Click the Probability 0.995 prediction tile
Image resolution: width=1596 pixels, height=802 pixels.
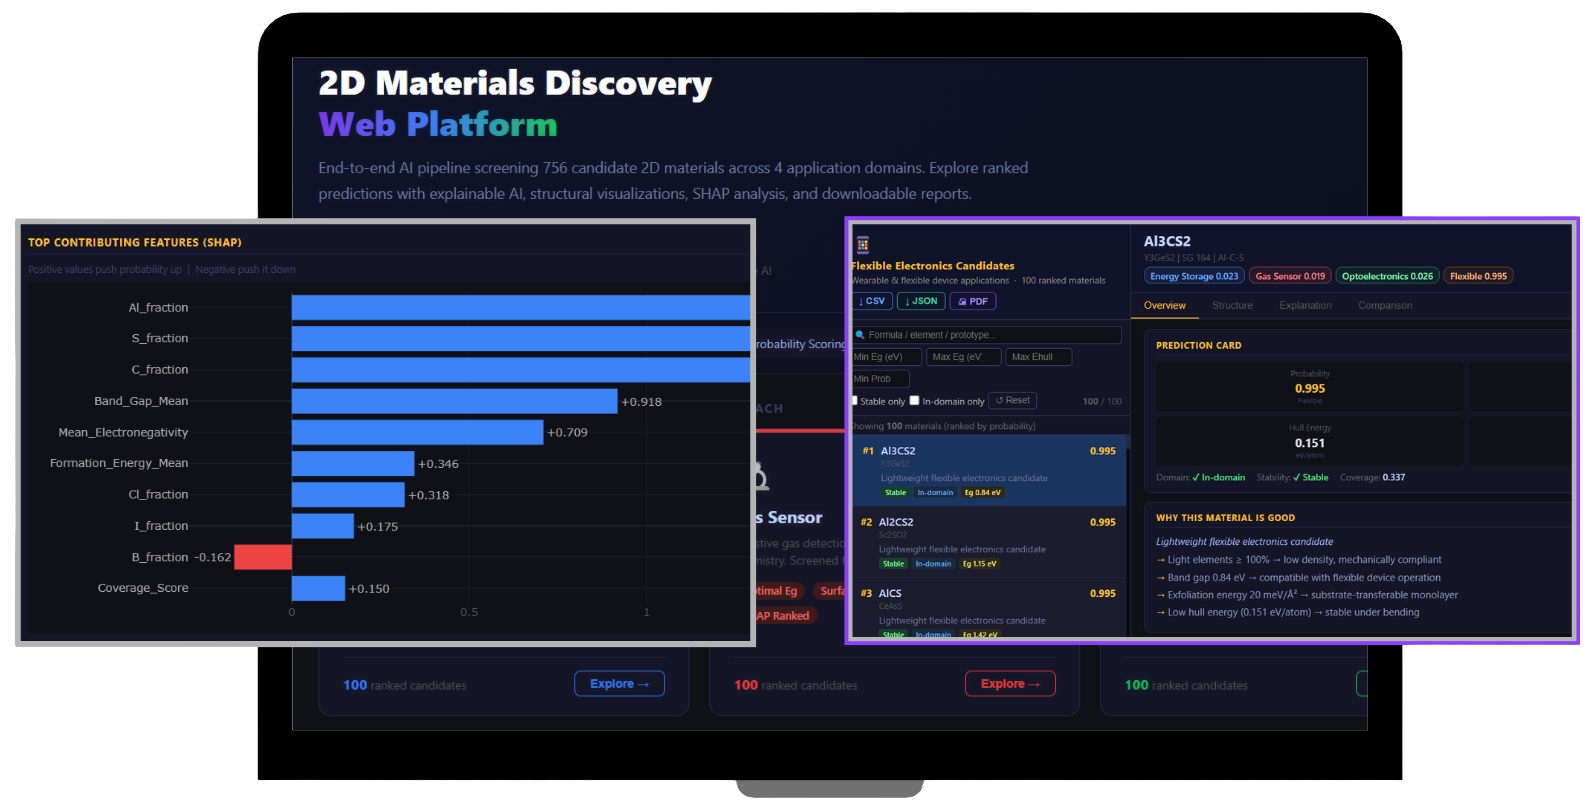pyautogui.click(x=1310, y=387)
